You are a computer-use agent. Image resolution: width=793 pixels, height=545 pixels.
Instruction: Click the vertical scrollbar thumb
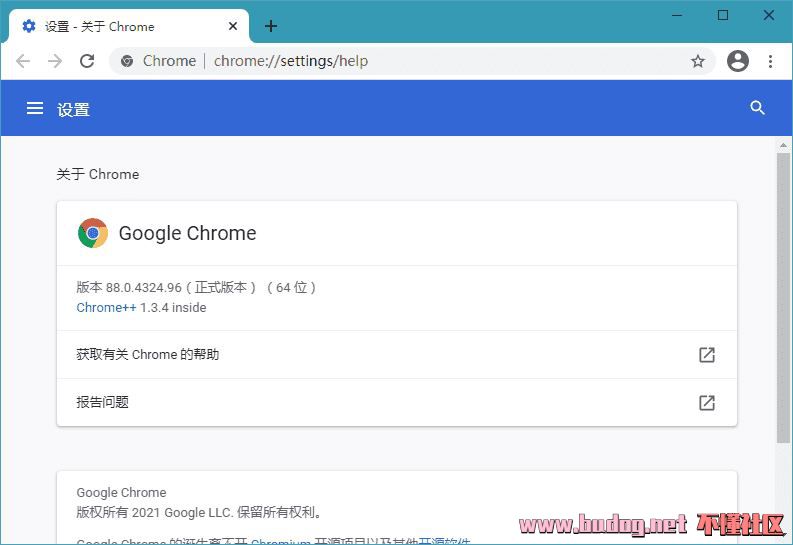pyautogui.click(x=783, y=298)
